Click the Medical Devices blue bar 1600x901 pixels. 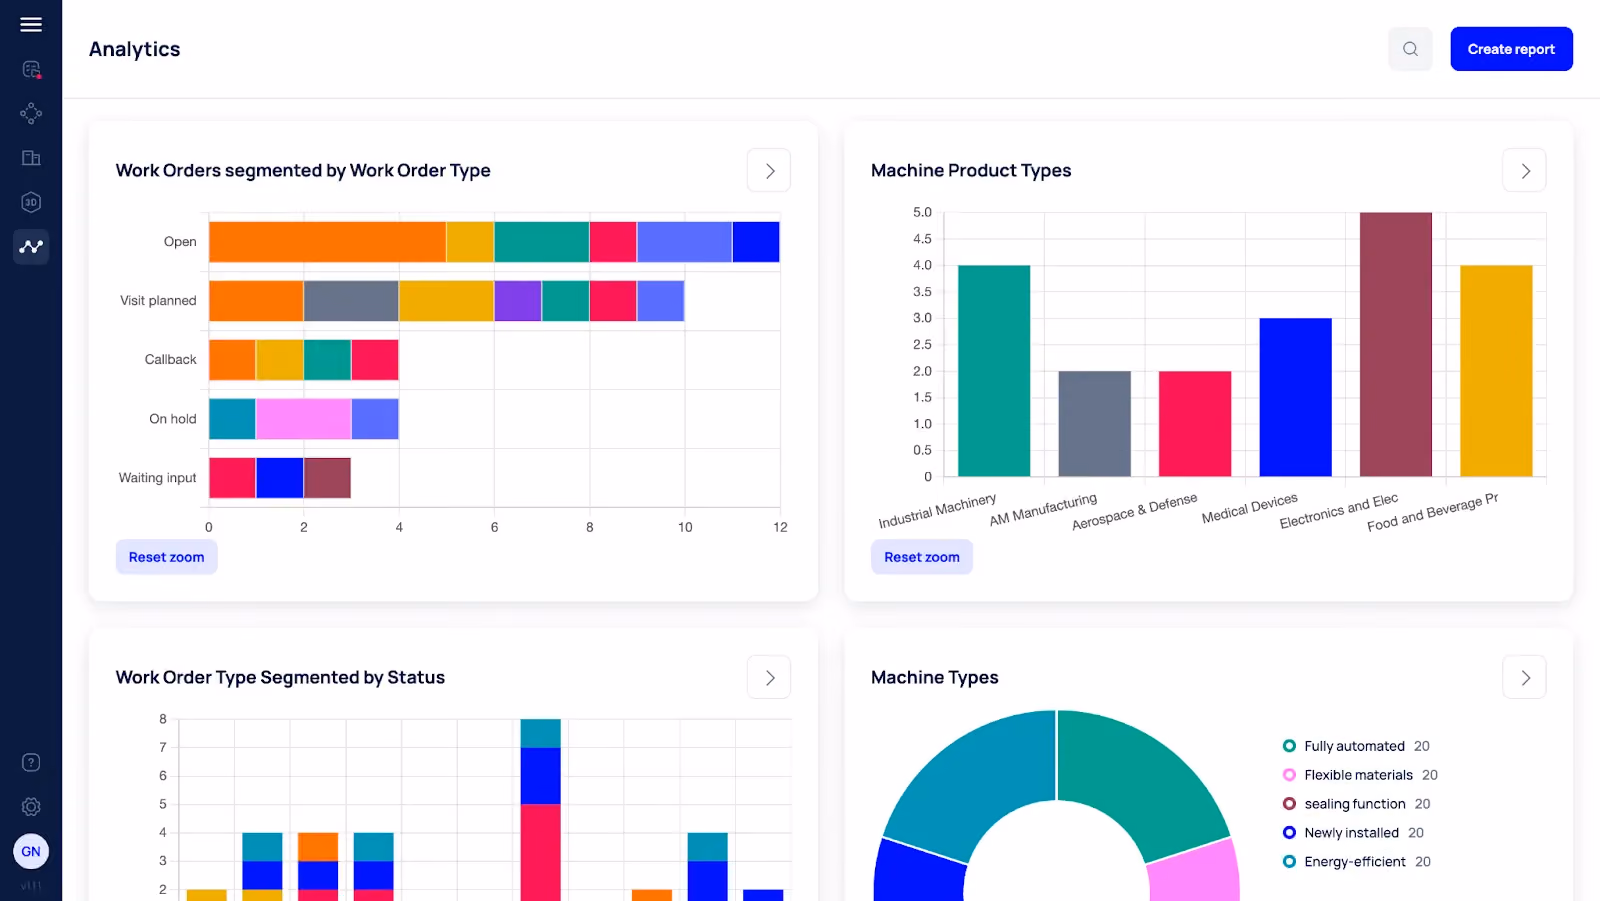pyautogui.click(x=1295, y=397)
